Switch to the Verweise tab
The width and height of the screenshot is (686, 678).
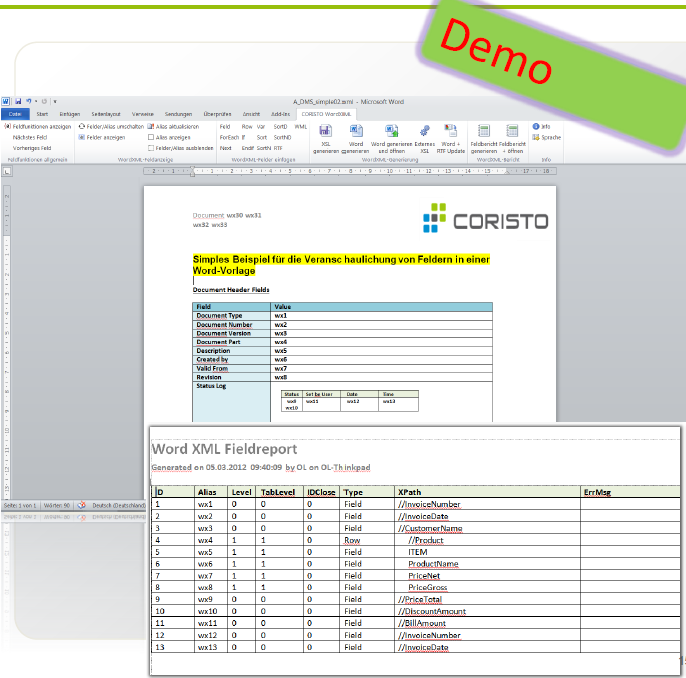[x=143, y=114]
